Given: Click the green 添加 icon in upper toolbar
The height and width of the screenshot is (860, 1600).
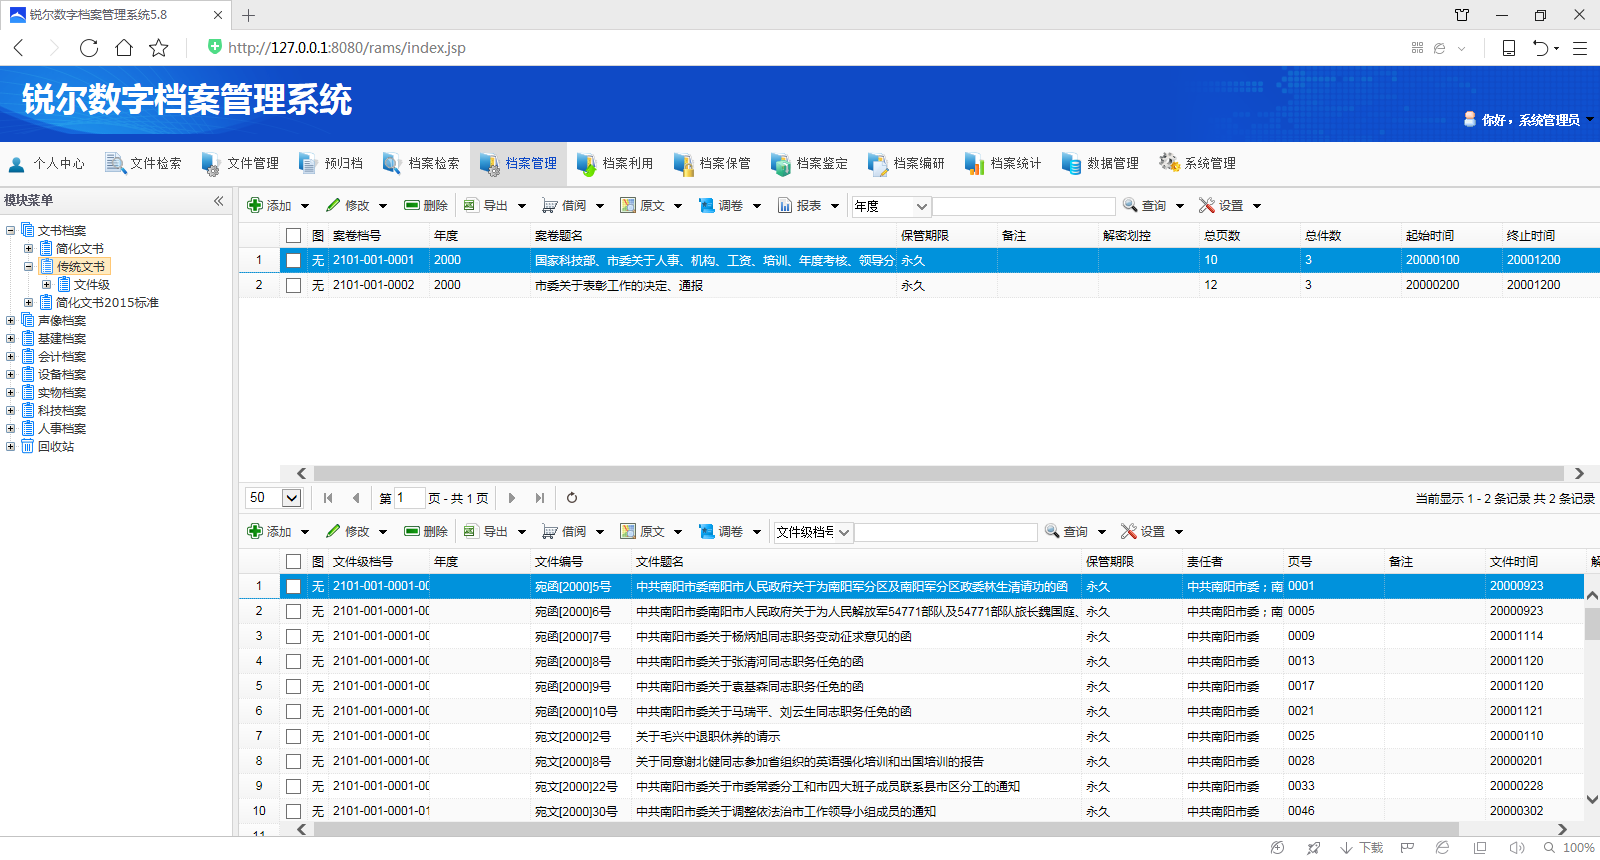Looking at the screenshot, I should coord(255,205).
